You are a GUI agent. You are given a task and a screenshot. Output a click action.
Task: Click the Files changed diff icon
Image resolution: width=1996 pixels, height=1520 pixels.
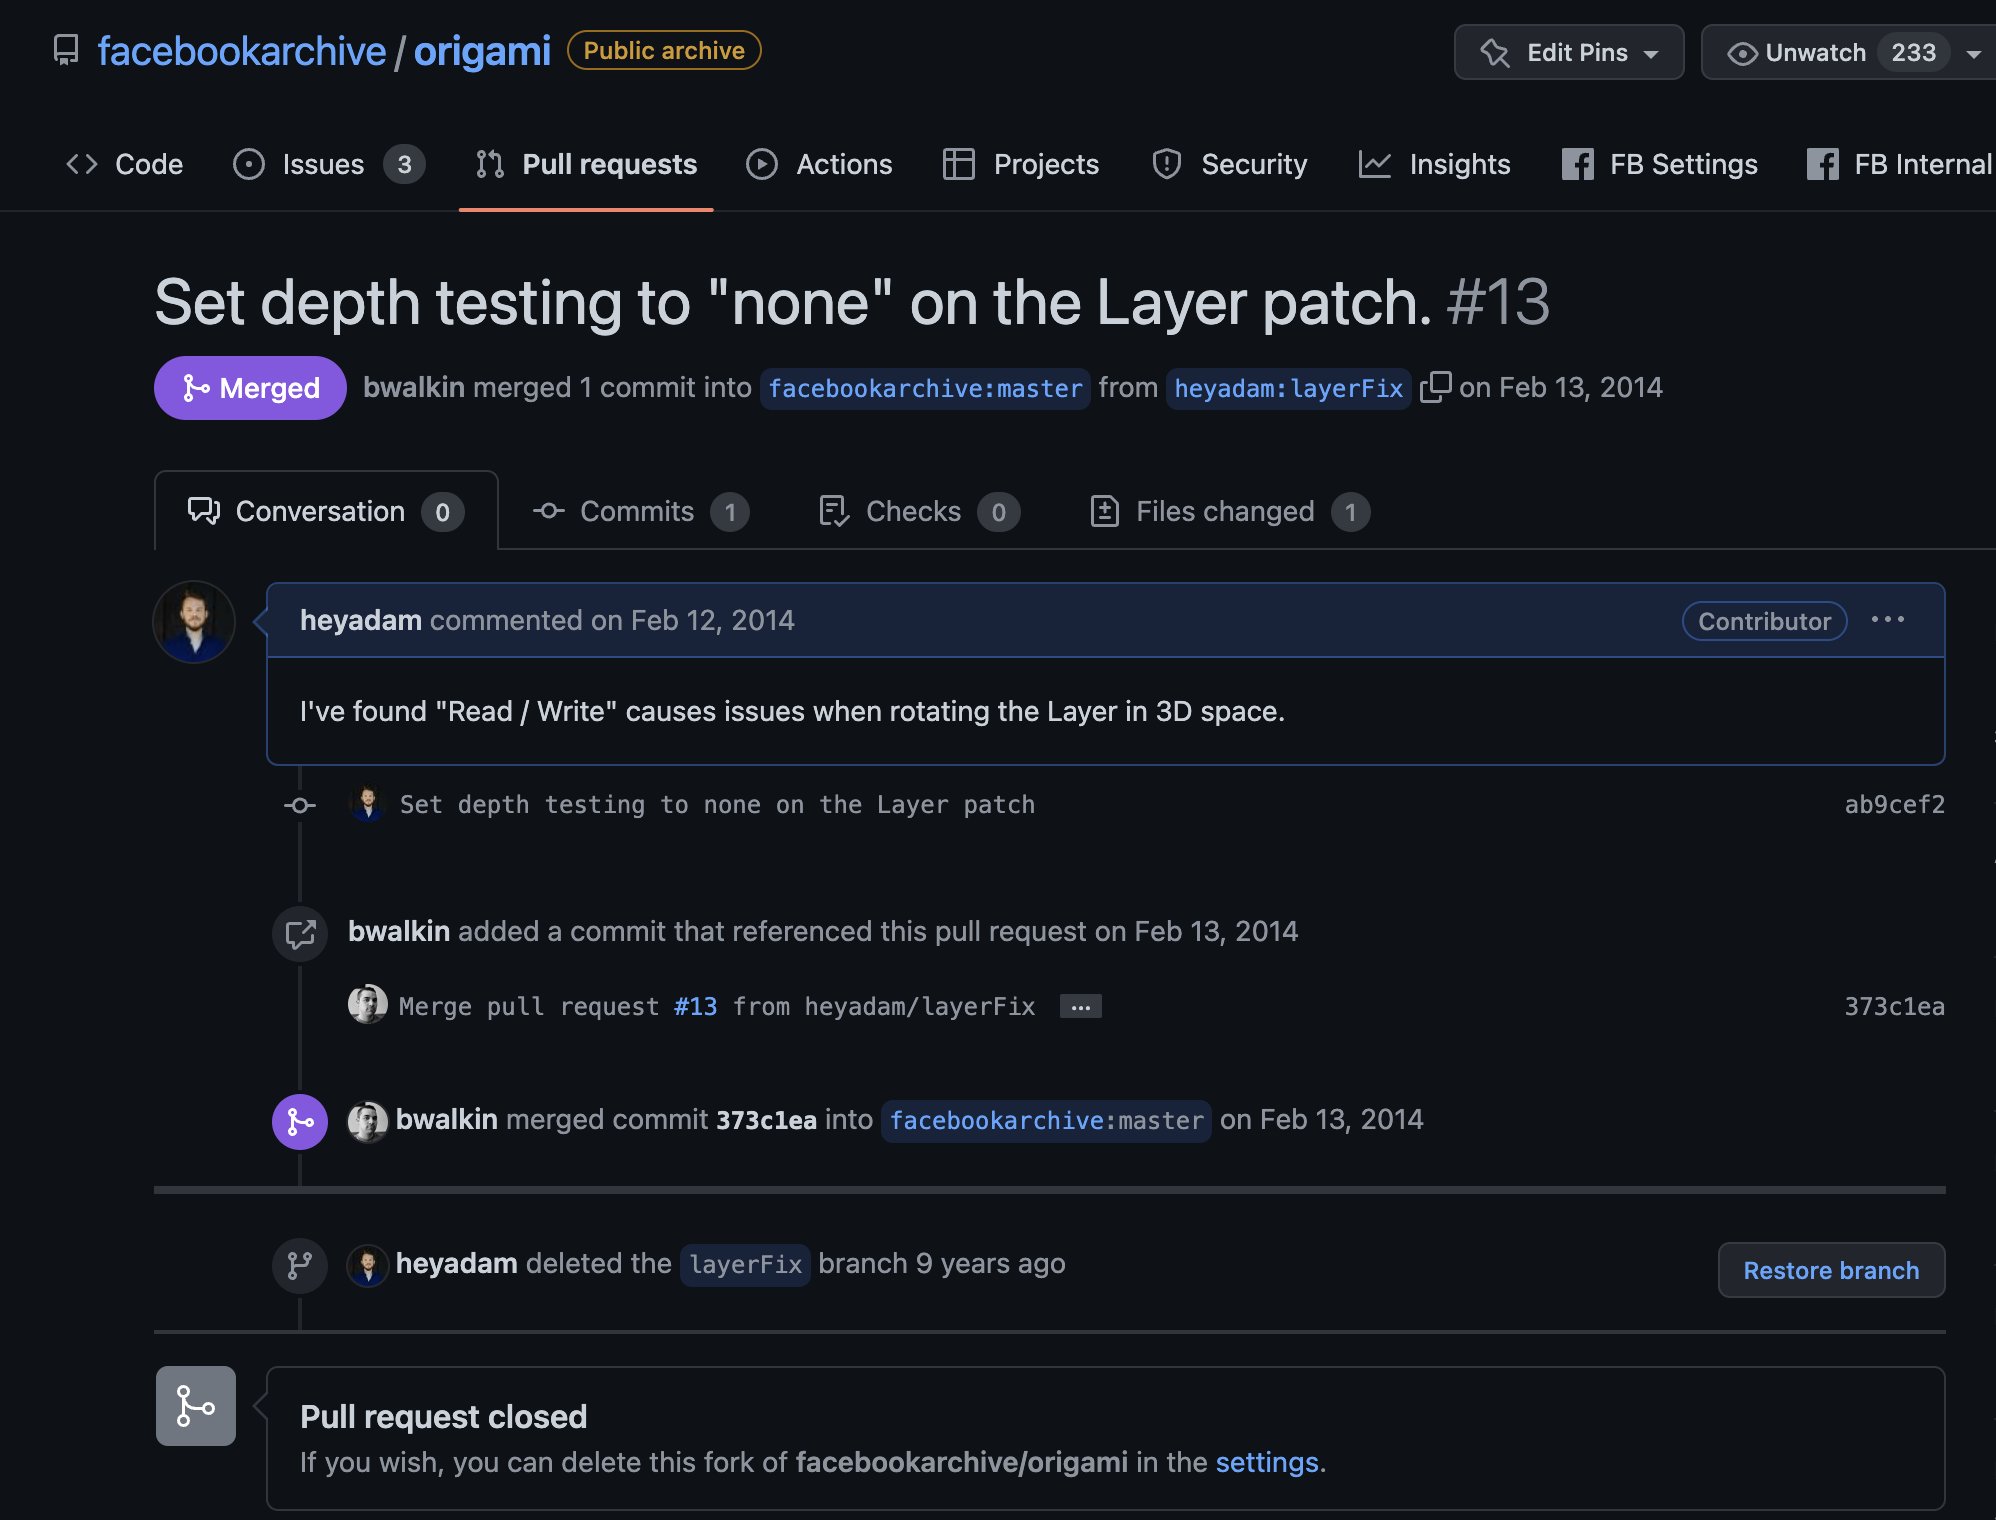pyautogui.click(x=1104, y=511)
